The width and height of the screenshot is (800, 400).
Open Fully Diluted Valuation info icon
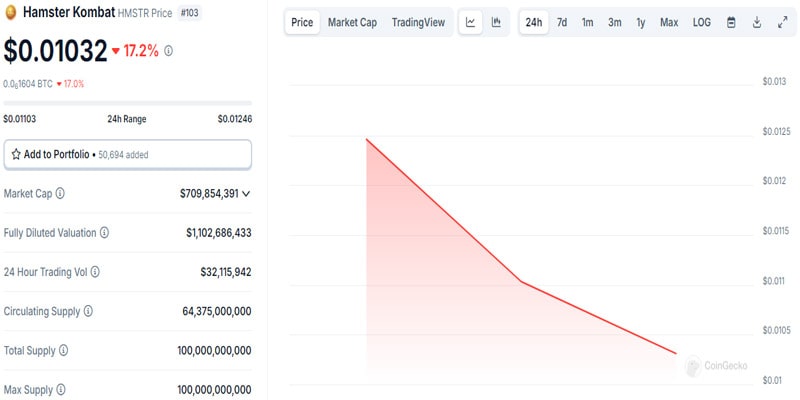tap(104, 233)
